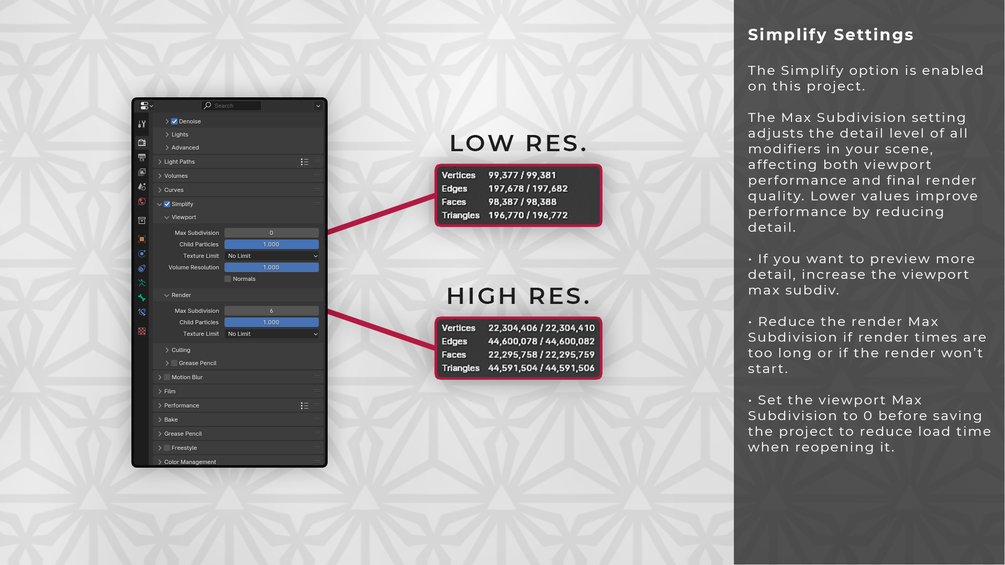The width and height of the screenshot is (1005, 565).
Task: Expand the Motion Blur panel arrow
Action: 160,377
